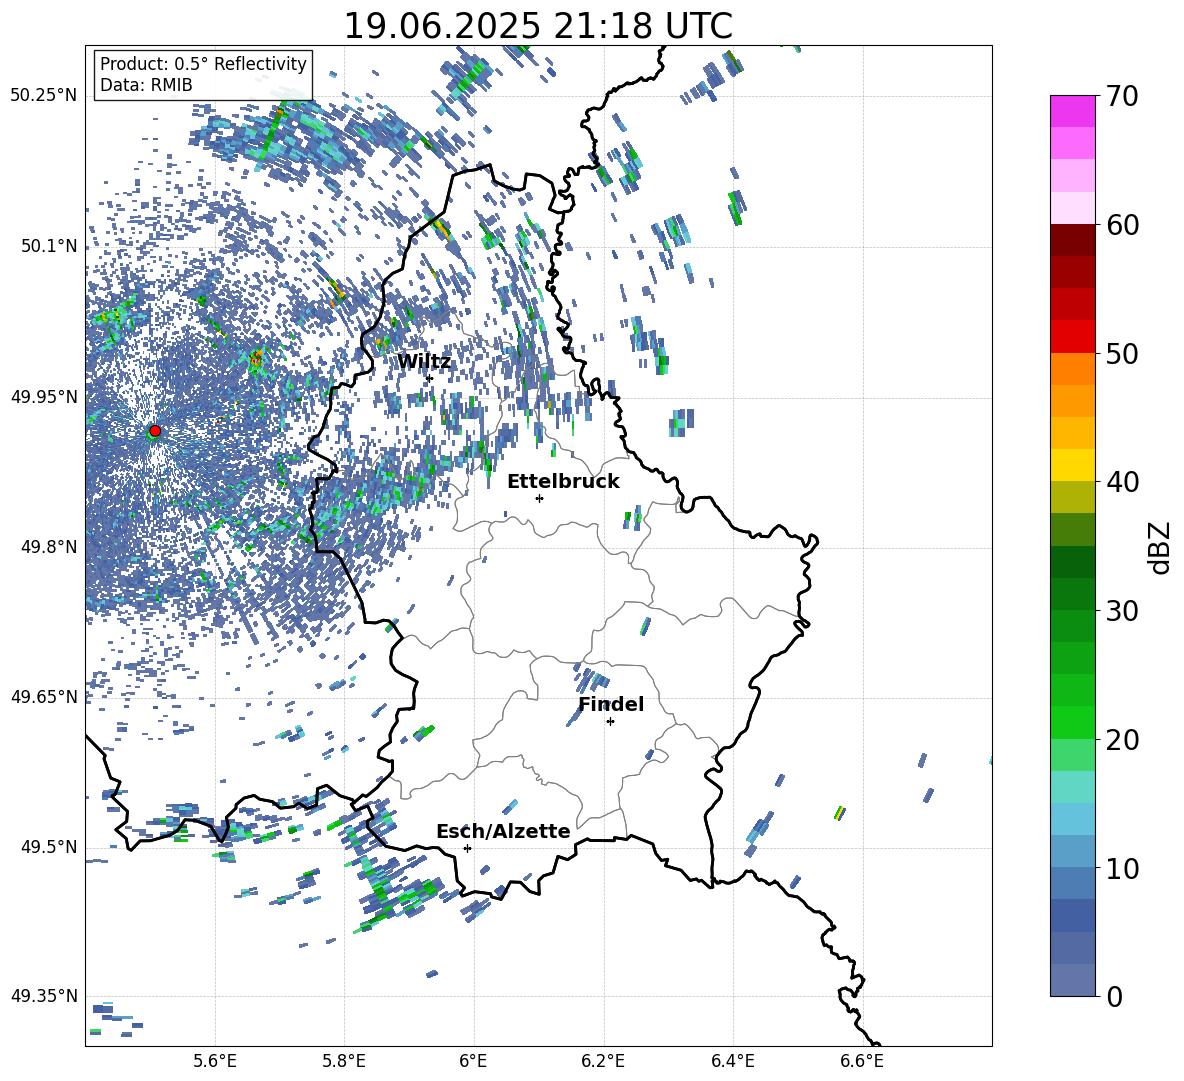
Task: Click the Findel location label
Action: [x=611, y=704]
